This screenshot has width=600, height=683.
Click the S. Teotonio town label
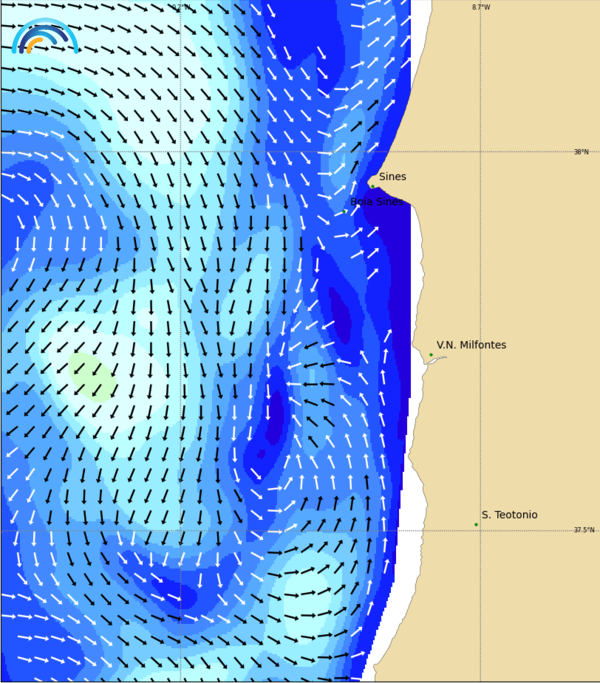tap(509, 515)
